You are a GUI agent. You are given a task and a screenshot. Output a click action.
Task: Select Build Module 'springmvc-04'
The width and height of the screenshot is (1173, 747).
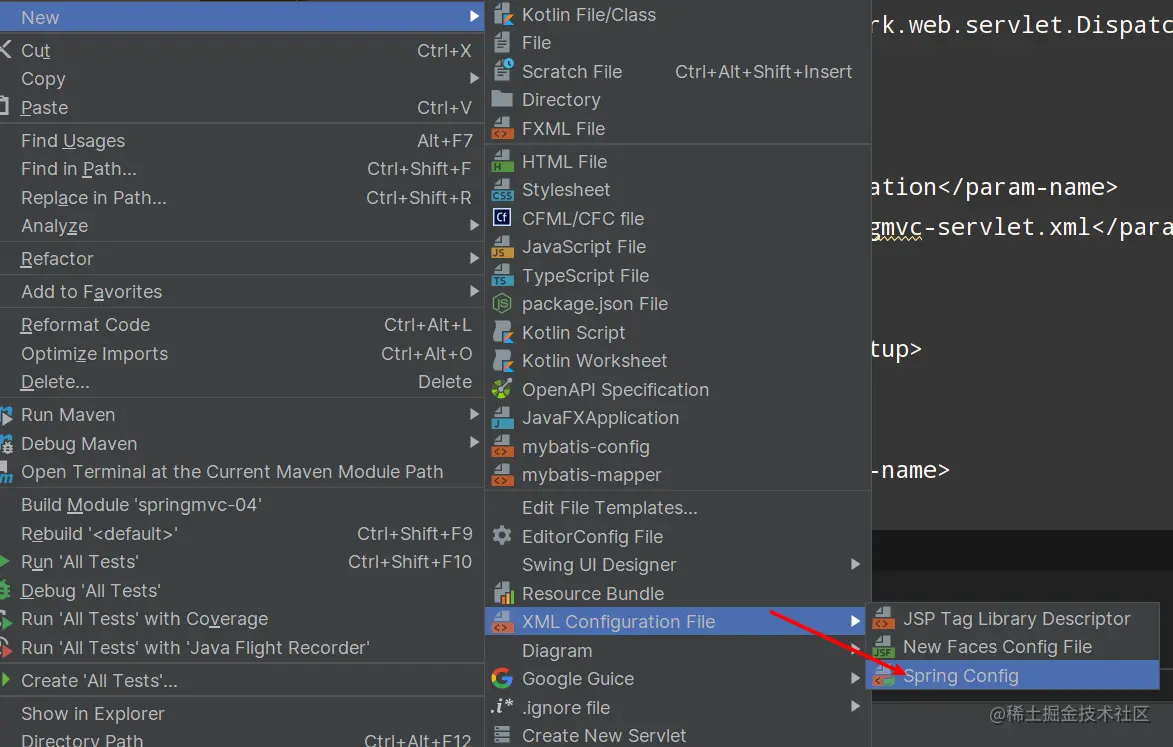(x=241, y=505)
